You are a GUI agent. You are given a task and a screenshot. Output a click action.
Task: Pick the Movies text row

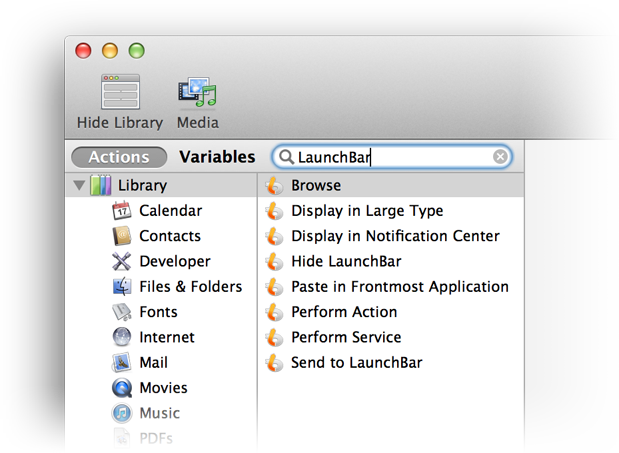tap(163, 388)
